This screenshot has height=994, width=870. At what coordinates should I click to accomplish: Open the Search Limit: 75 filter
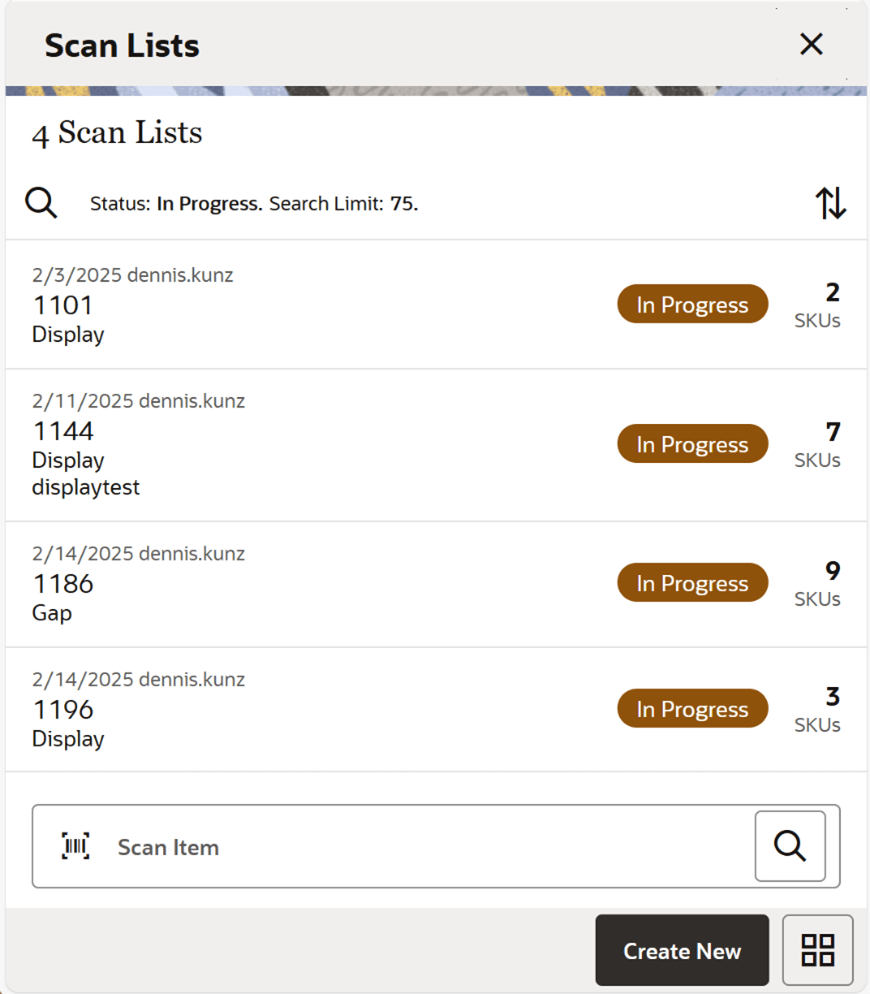click(345, 203)
